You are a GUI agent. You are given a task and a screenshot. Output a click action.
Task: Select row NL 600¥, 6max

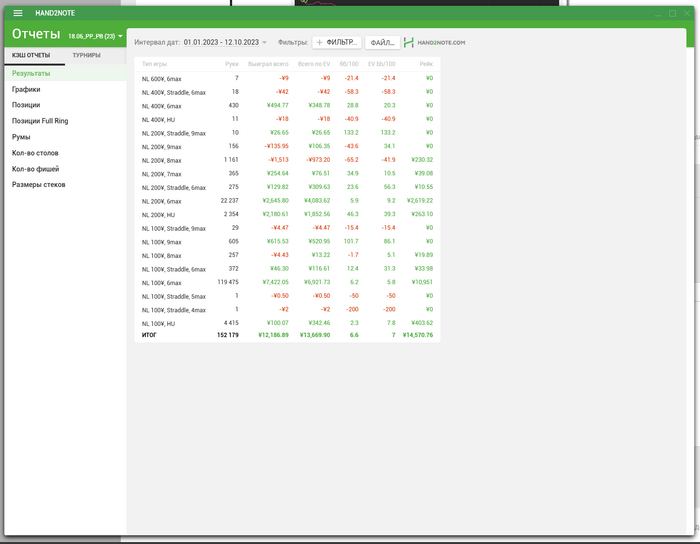point(287,79)
